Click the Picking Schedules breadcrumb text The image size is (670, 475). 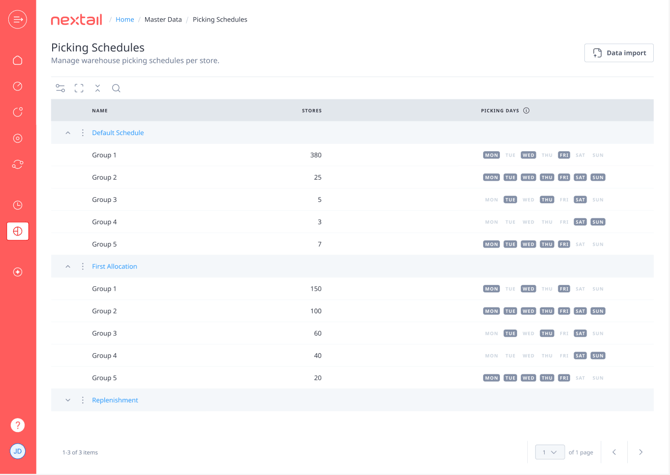[220, 20]
